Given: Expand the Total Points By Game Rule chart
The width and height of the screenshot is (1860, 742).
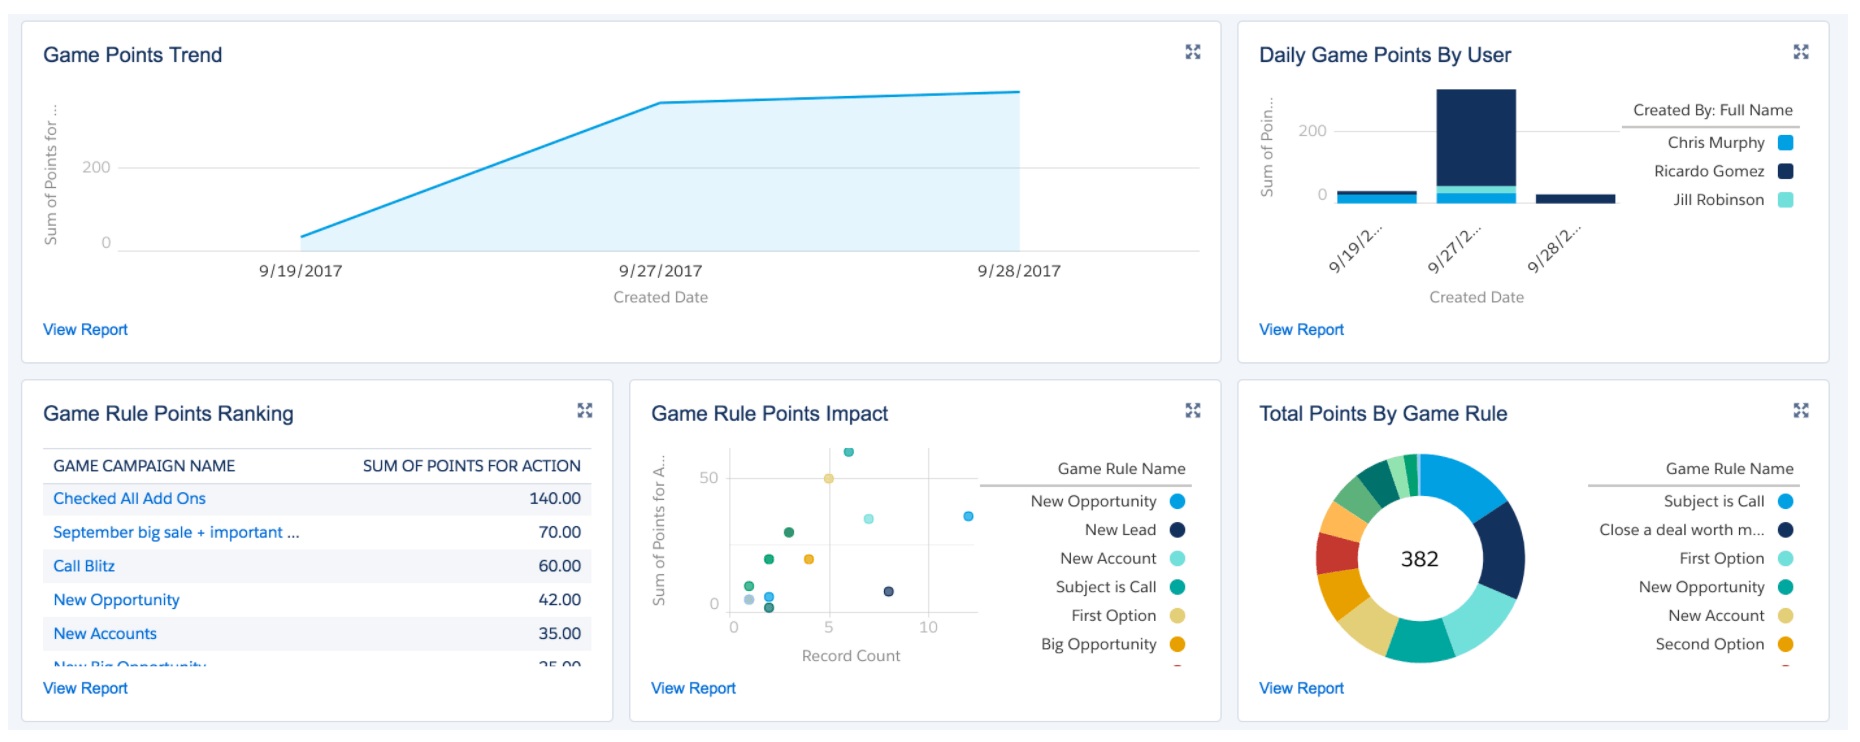Looking at the screenshot, I should pyautogui.click(x=1800, y=411).
